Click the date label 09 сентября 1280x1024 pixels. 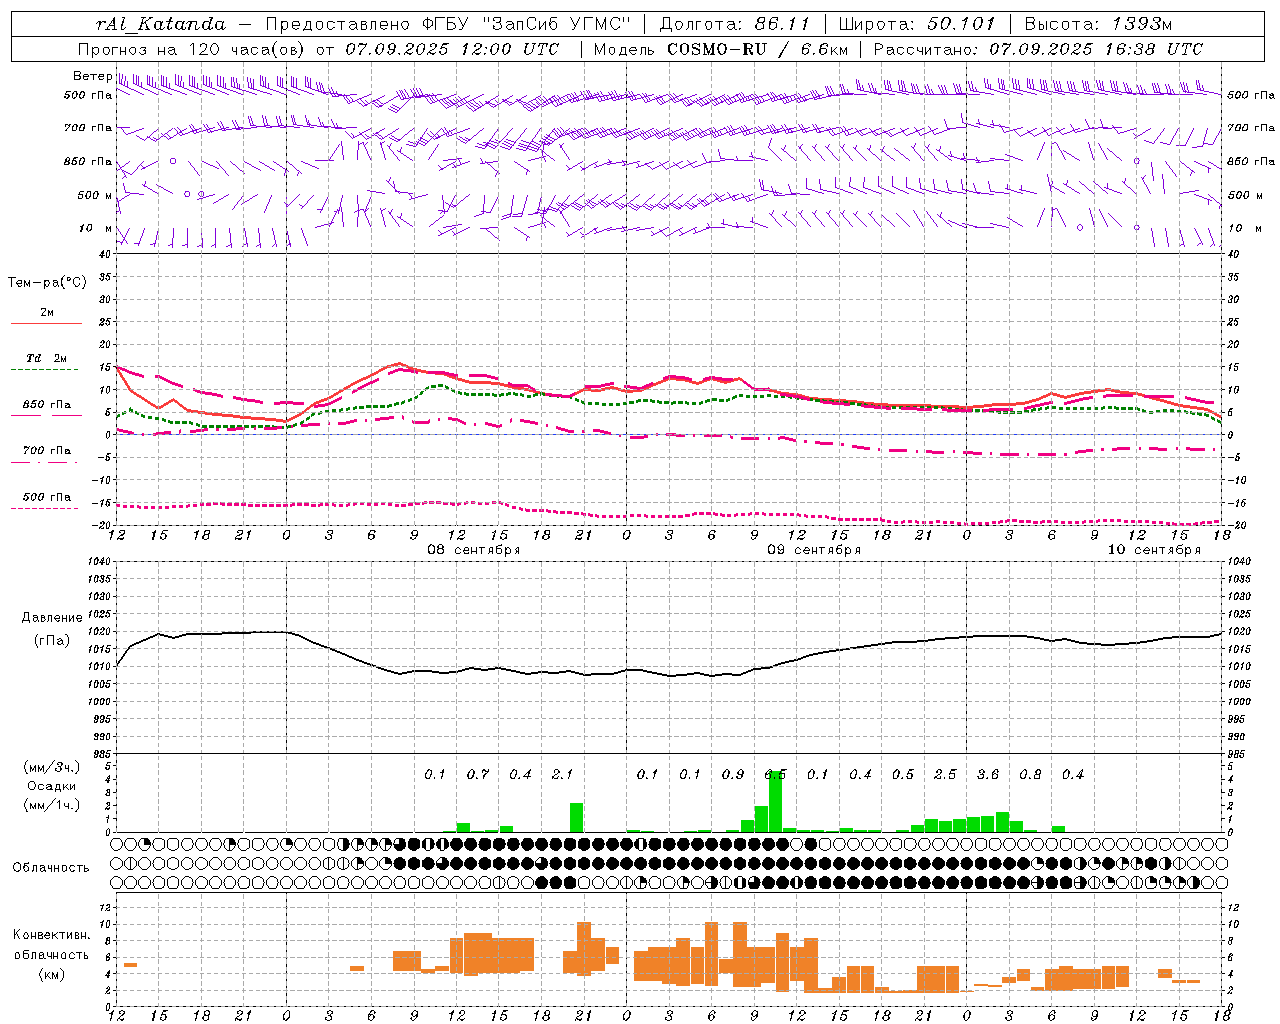click(x=814, y=550)
